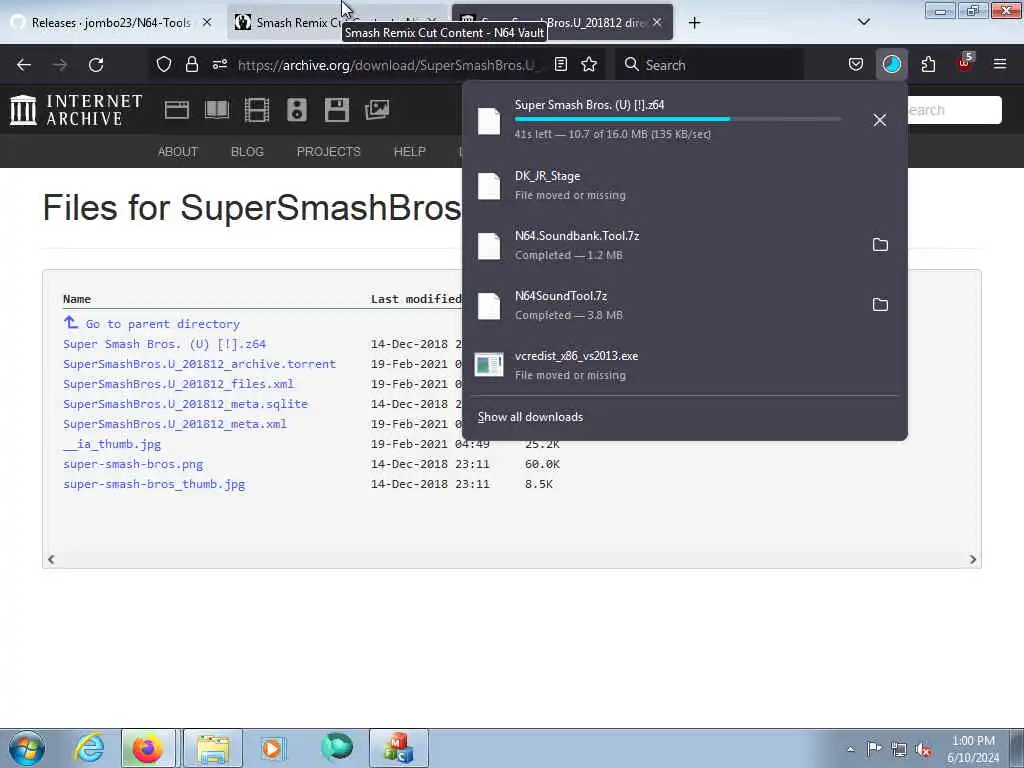Show hidden system tray icons arrow

pyautogui.click(x=850, y=749)
